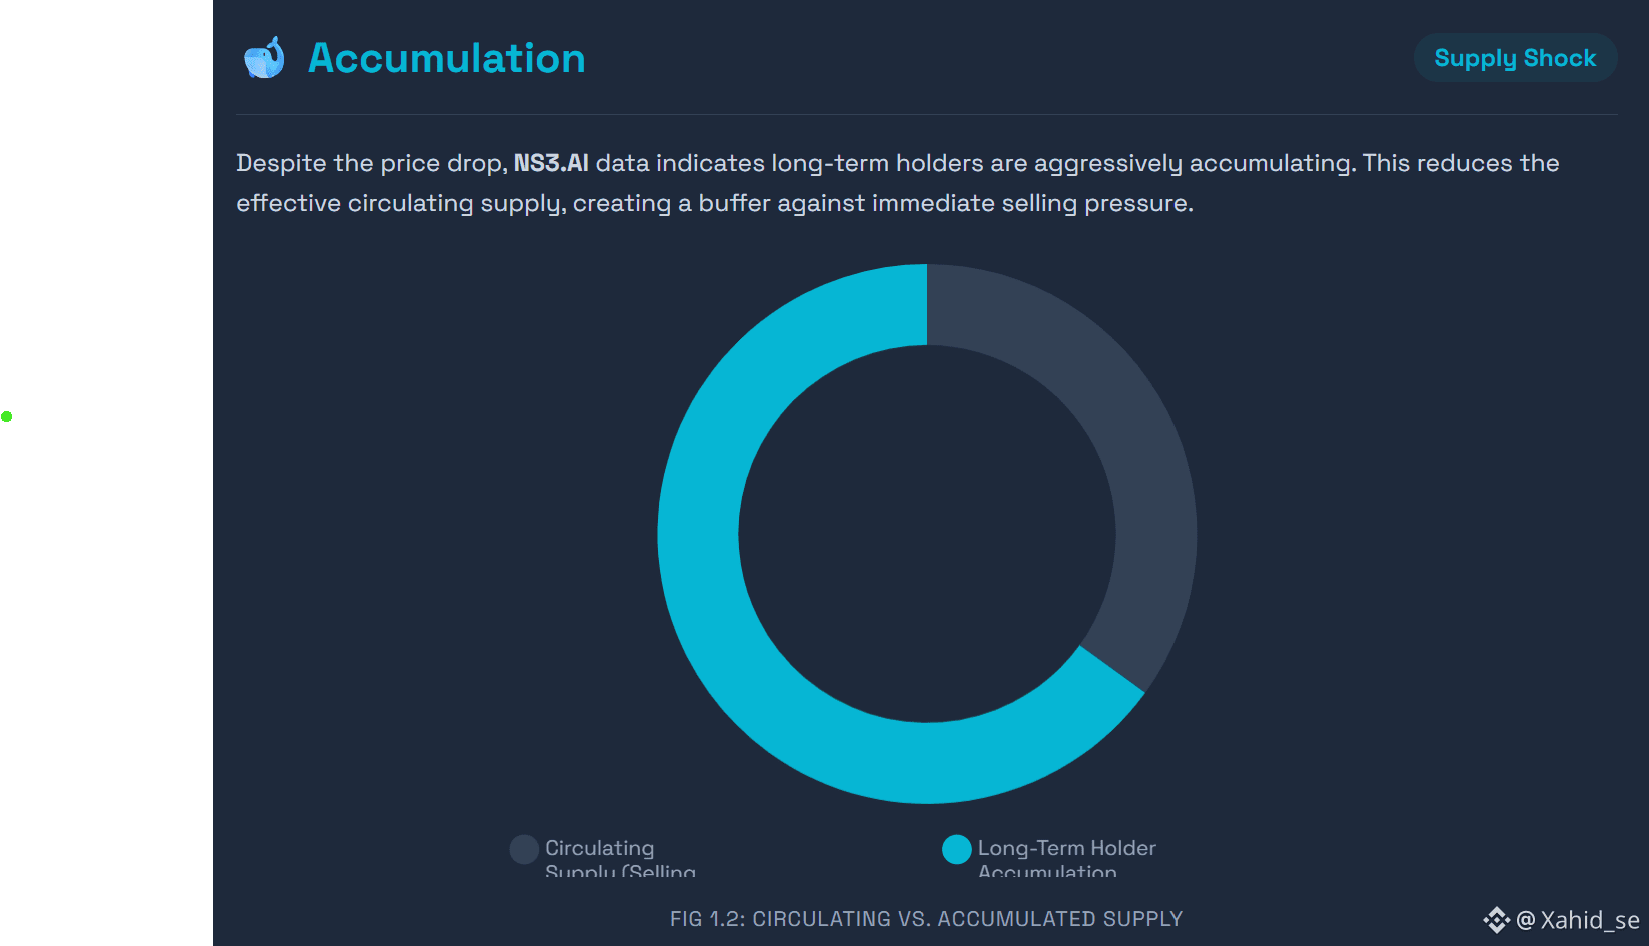Click the small green dot on left edge
1649x946 pixels.
tap(7, 416)
